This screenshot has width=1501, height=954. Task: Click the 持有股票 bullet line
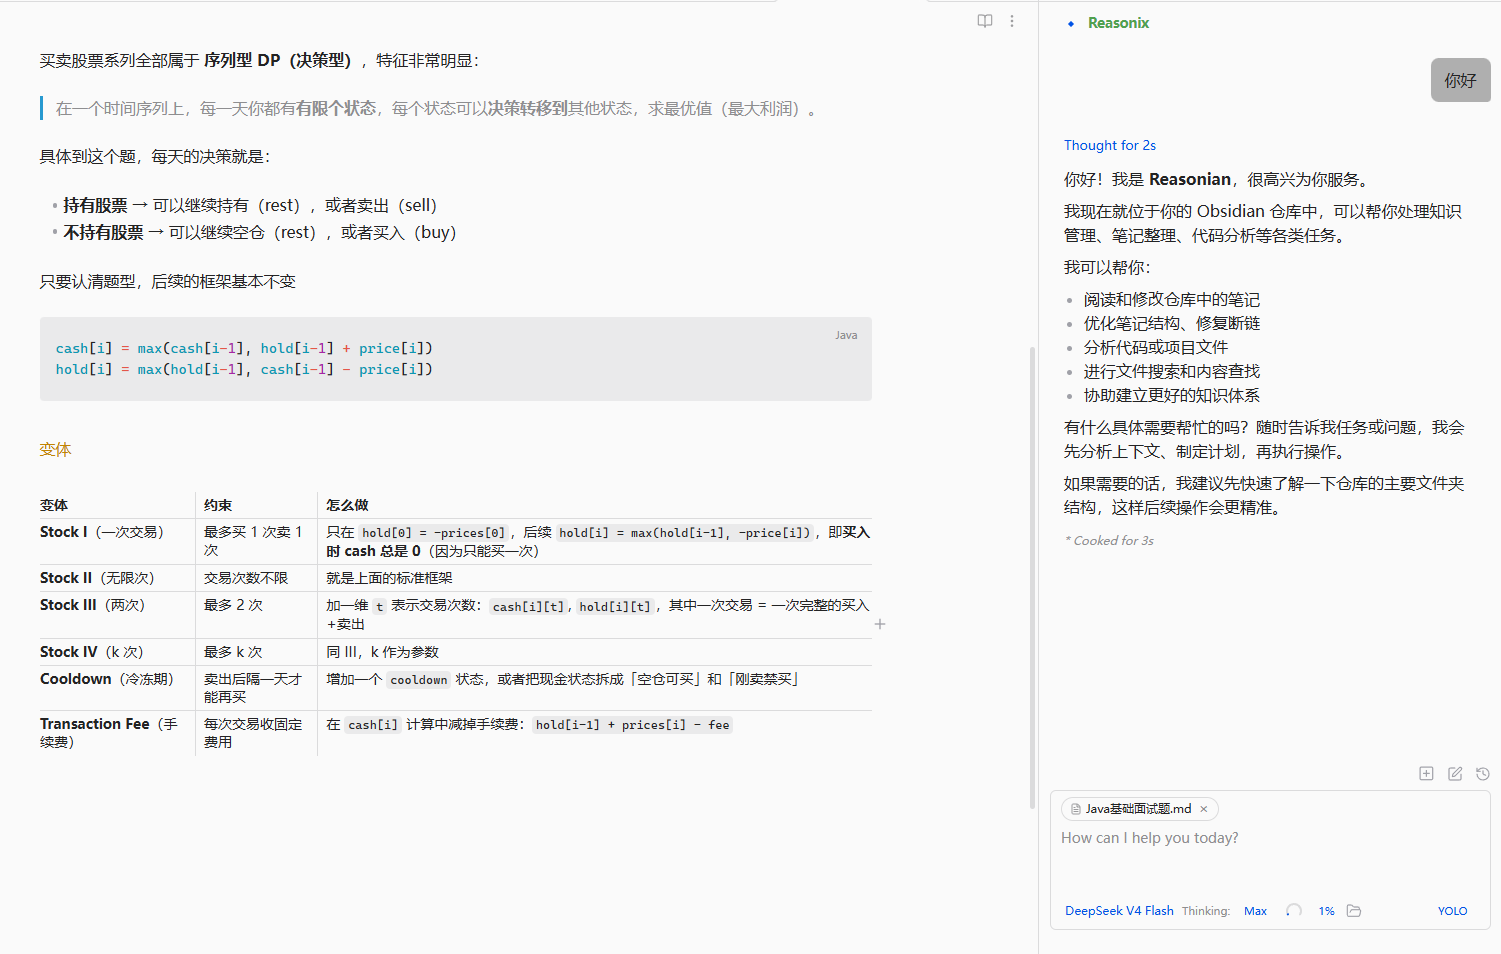click(x=250, y=205)
